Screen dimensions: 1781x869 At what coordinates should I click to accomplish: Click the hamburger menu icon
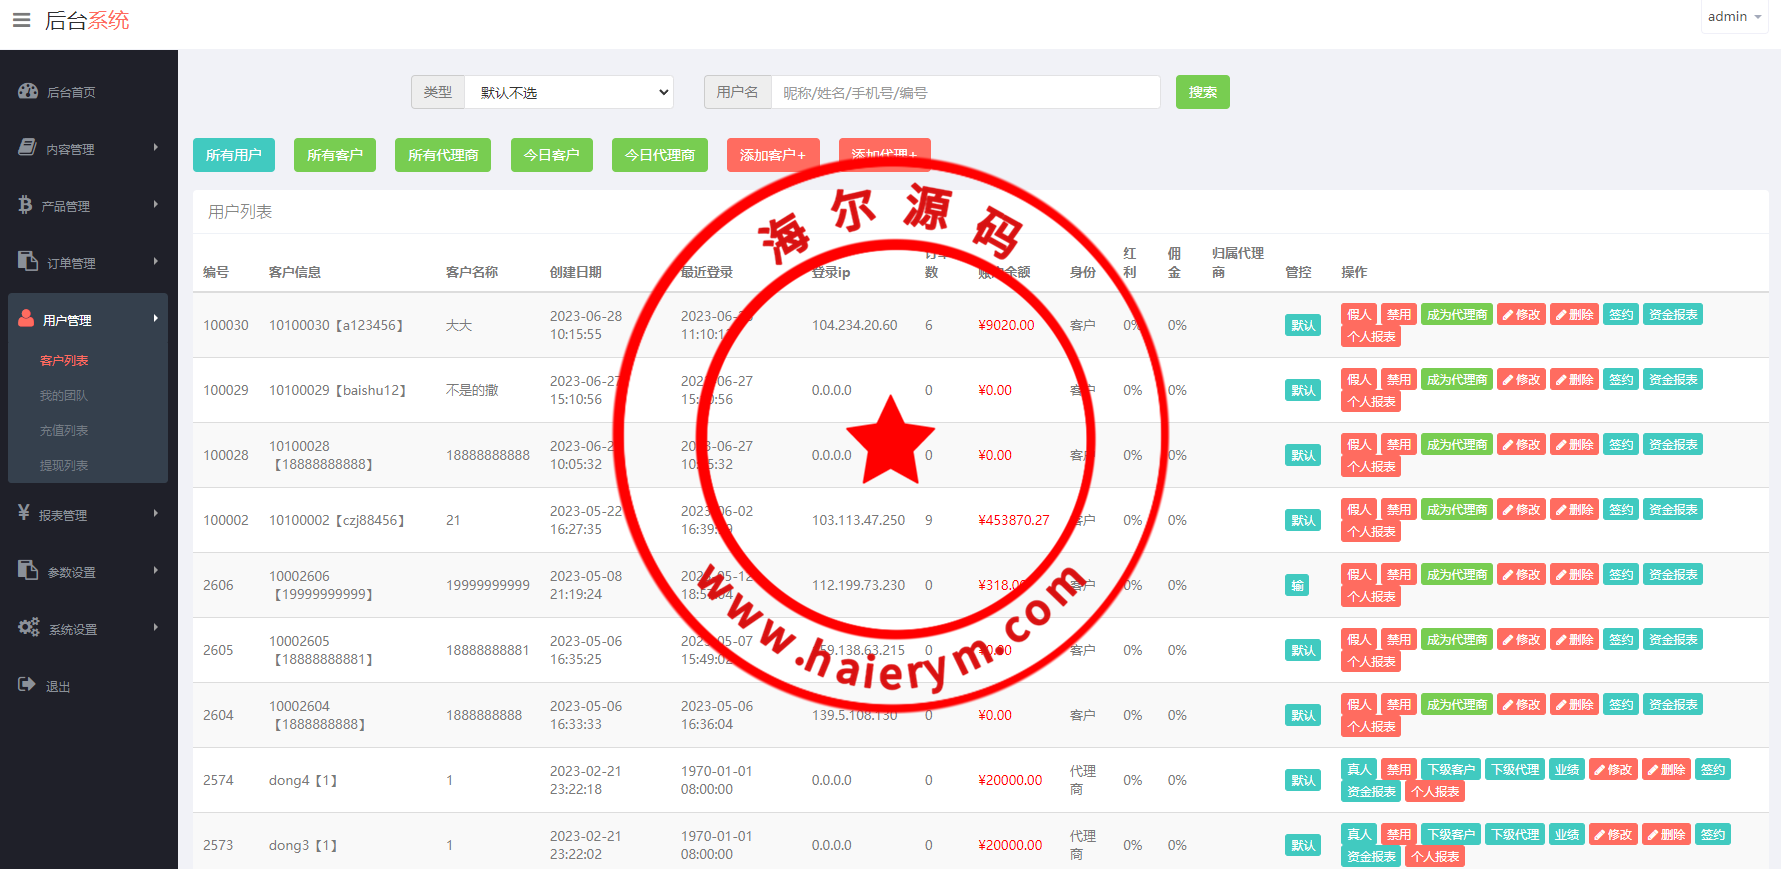tap(21, 20)
